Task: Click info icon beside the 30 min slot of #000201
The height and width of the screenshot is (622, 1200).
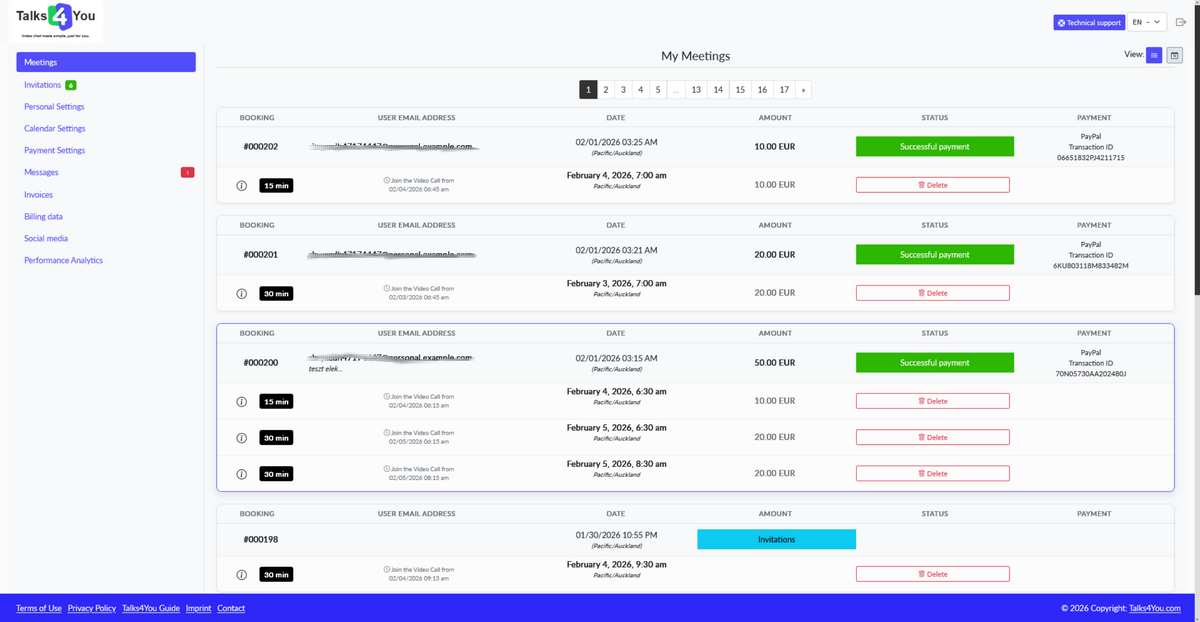Action: coord(241,292)
